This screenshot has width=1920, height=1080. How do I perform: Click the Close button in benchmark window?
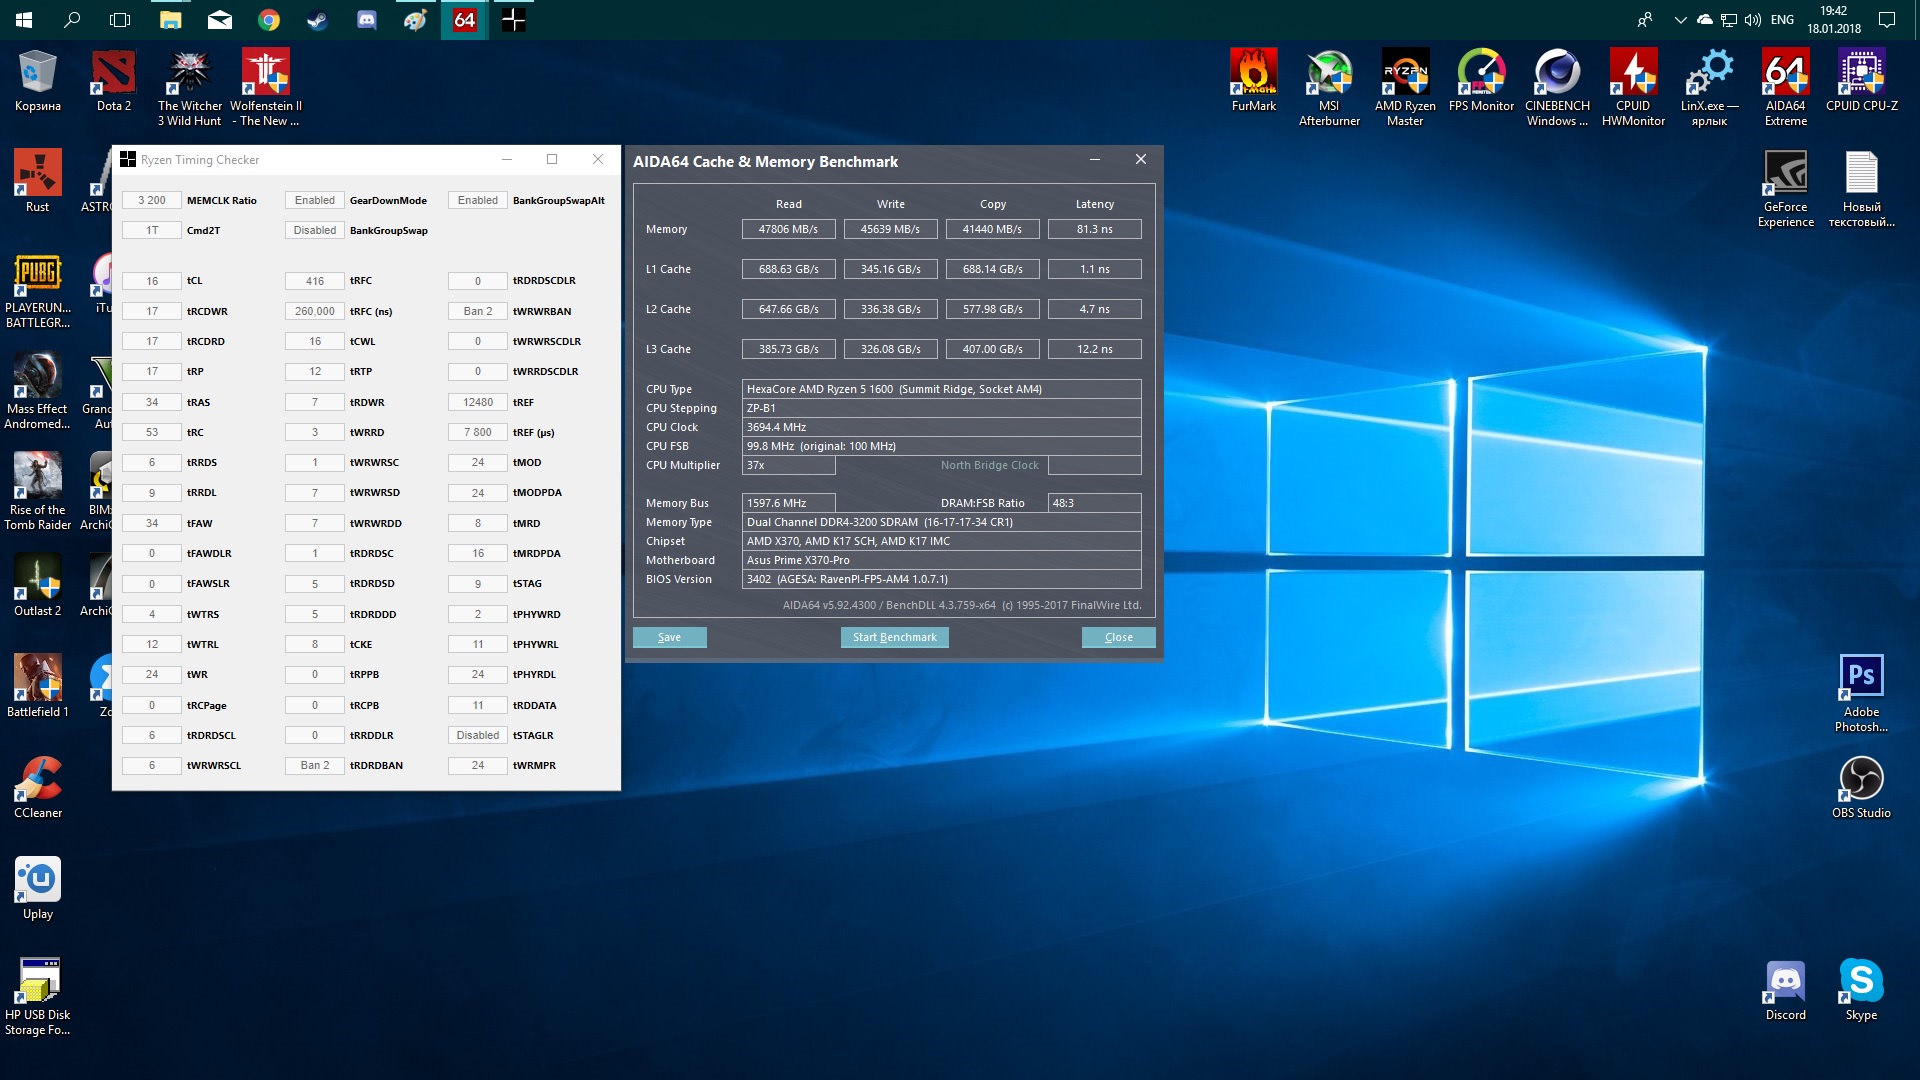[x=1118, y=637]
